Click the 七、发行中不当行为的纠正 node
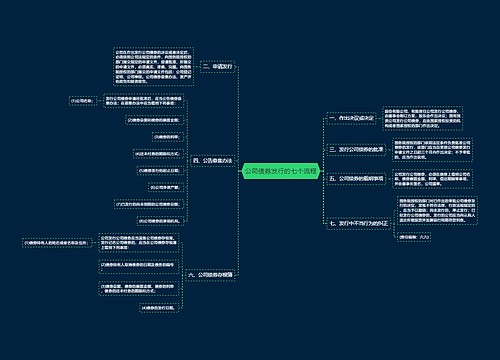 (359, 223)
